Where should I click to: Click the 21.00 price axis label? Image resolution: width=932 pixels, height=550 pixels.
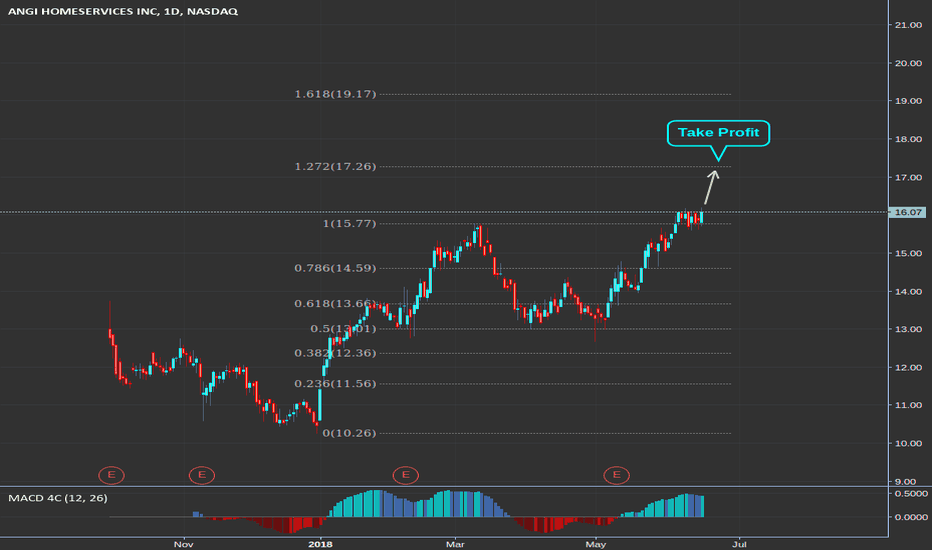(x=908, y=25)
